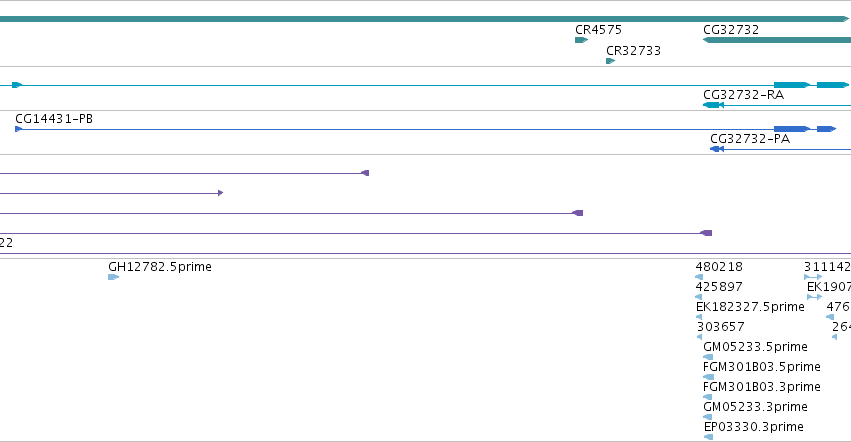This screenshot has width=851, height=442.
Task: Click the GH12782.5prime EST marker
Action: point(113,277)
